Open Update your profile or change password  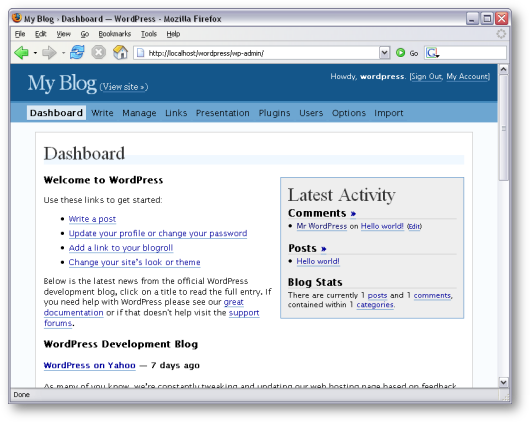(x=158, y=234)
